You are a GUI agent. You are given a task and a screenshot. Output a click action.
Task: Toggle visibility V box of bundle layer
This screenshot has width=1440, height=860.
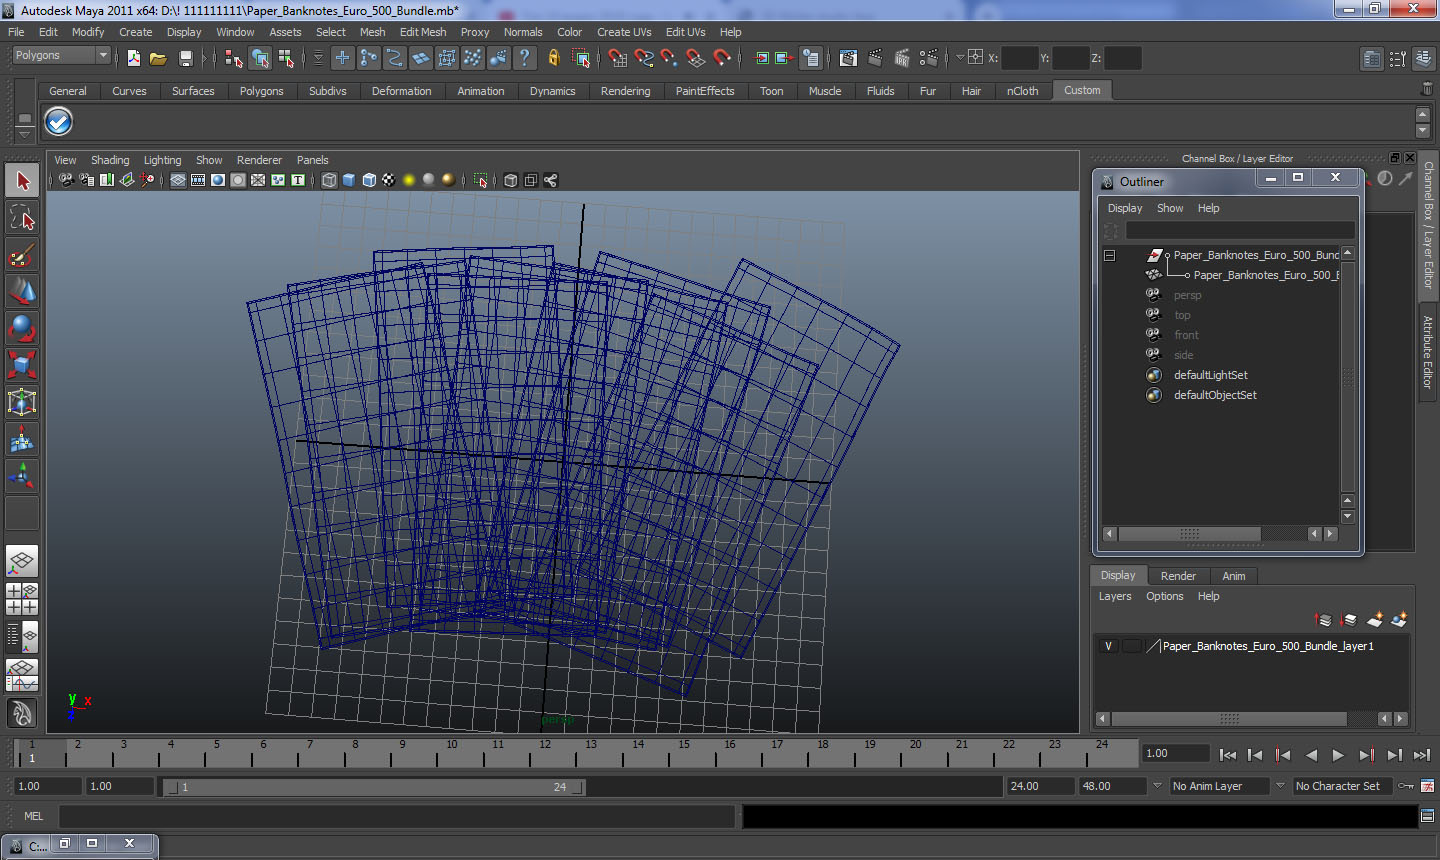click(1108, 646)
